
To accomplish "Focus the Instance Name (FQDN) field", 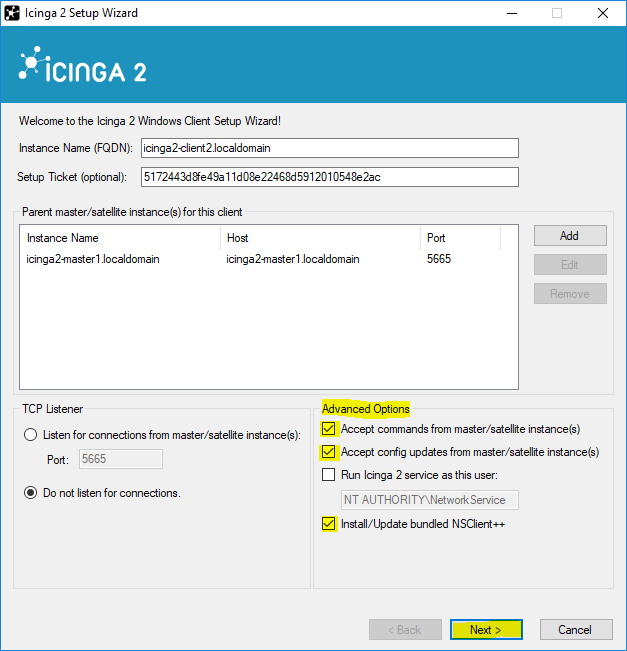I will [330, 148].
